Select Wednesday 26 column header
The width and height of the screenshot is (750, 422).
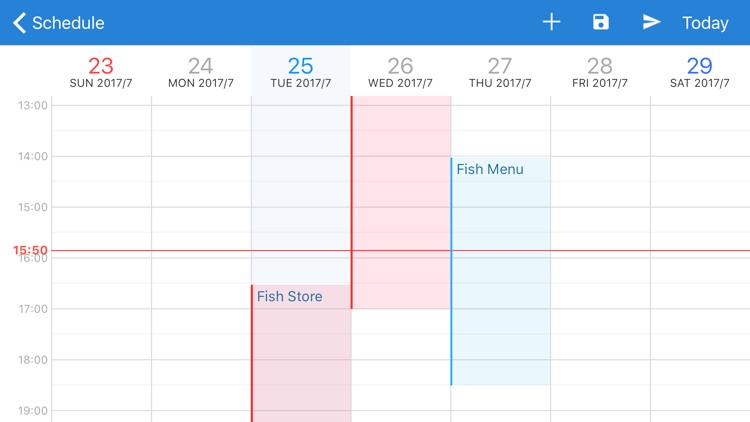pos(401,72)
